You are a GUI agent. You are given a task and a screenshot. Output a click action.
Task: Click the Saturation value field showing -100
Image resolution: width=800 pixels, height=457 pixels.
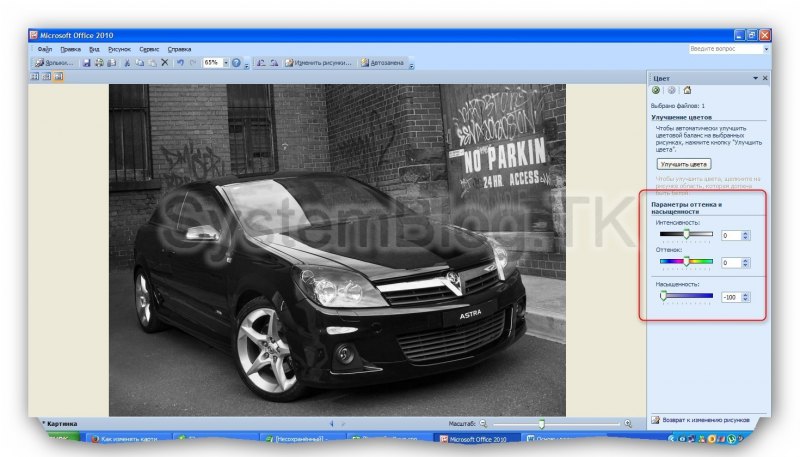coord(731,297)
